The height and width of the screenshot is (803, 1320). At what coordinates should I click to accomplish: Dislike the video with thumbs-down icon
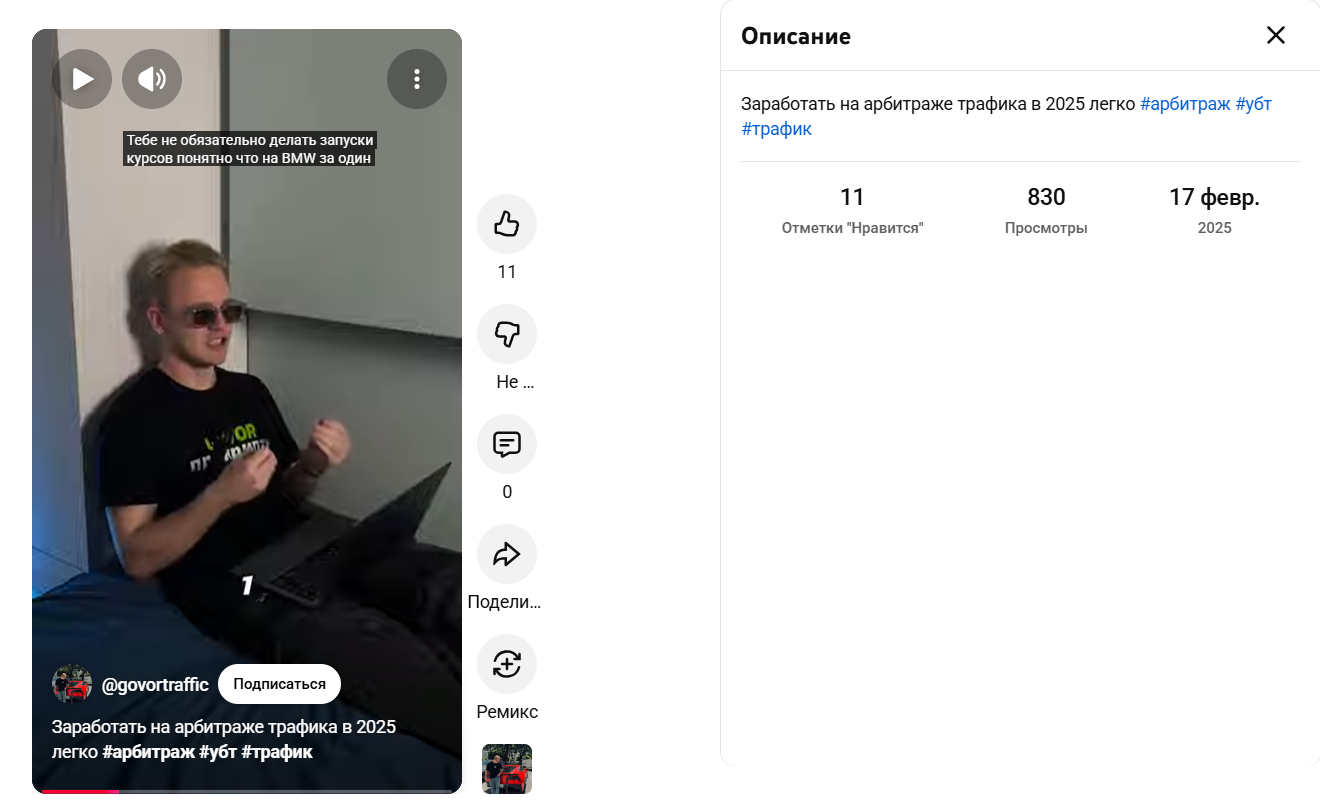507,334
